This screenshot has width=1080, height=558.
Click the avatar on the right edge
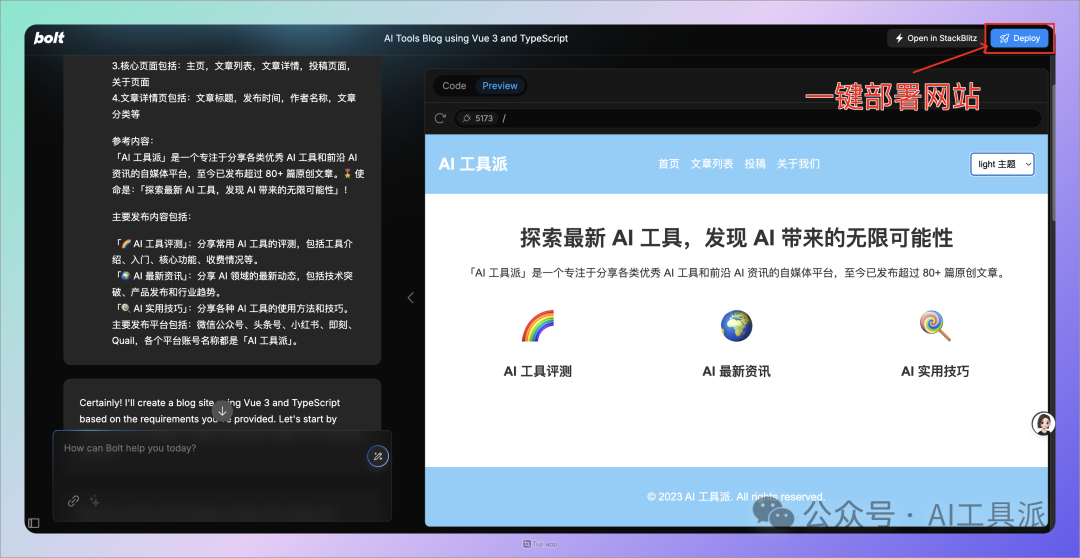(x=1043, y=423)
